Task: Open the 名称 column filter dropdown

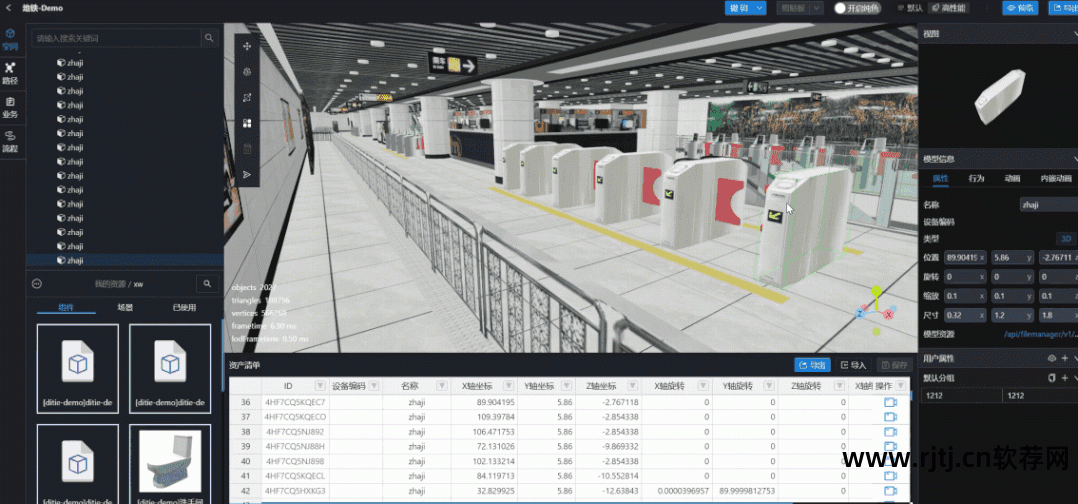Action: click(433, 386)
